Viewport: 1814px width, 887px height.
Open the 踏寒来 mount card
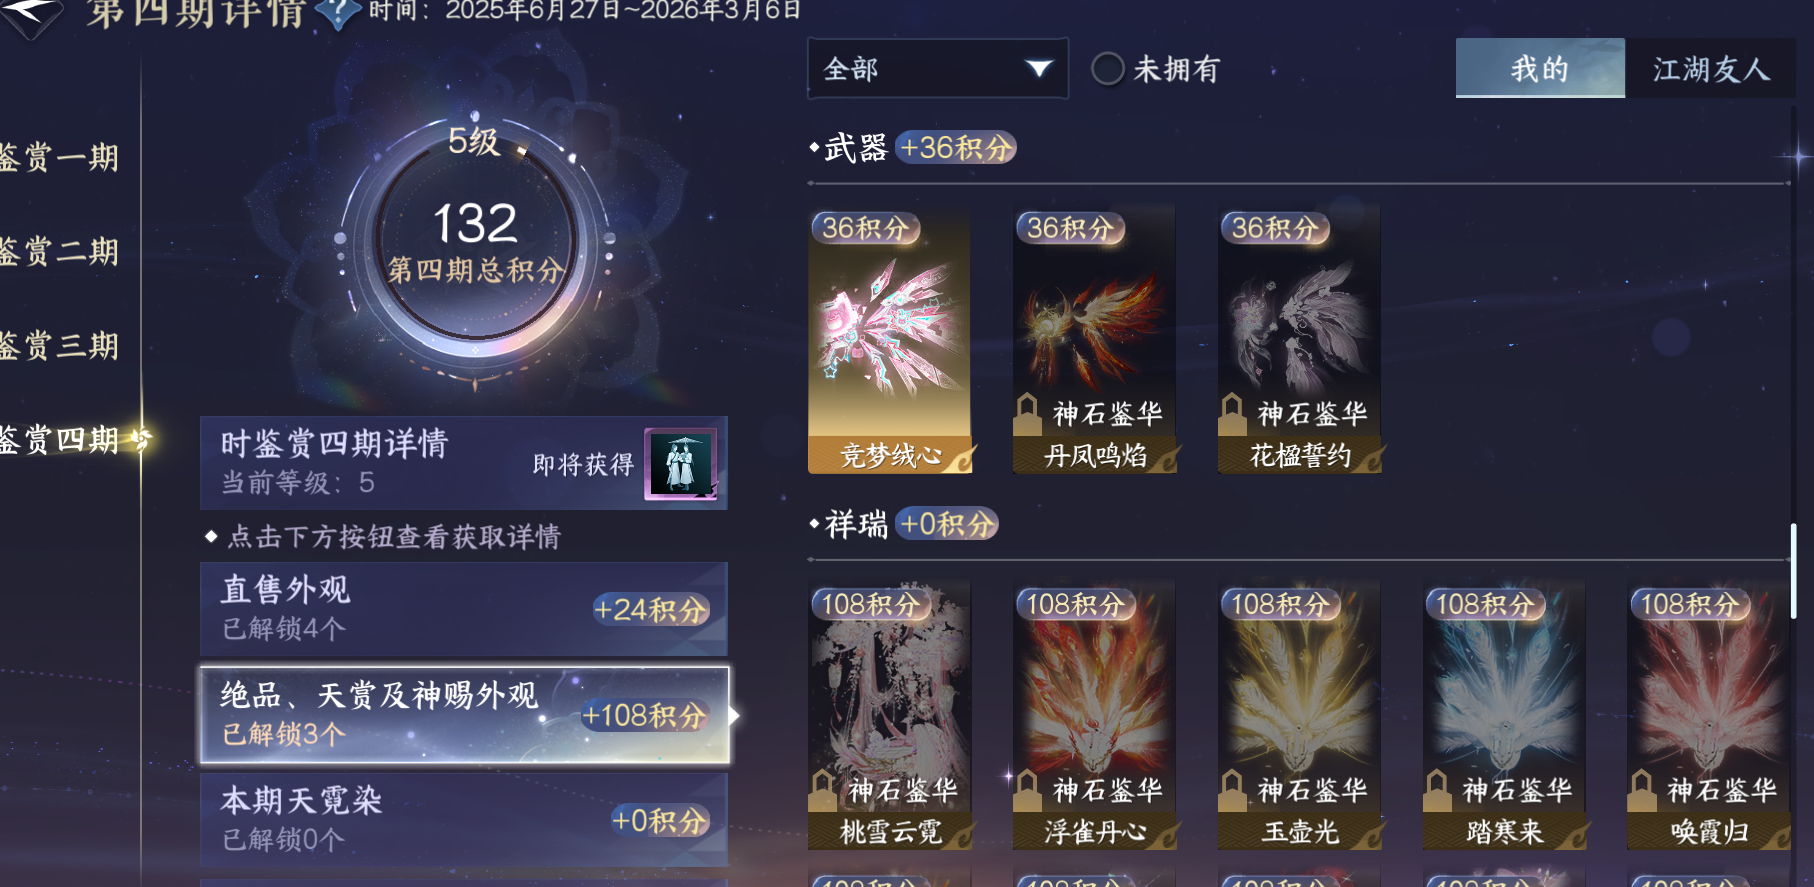point(1504,716)
